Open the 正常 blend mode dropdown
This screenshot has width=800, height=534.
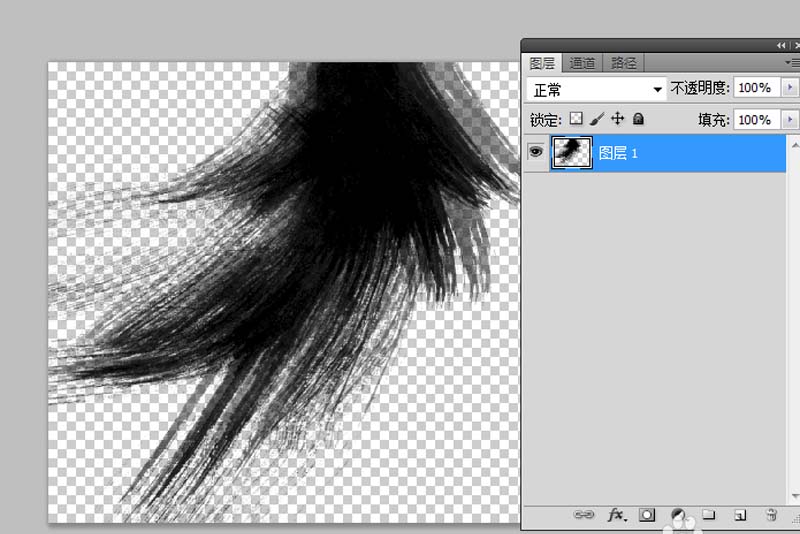[597, 89]
